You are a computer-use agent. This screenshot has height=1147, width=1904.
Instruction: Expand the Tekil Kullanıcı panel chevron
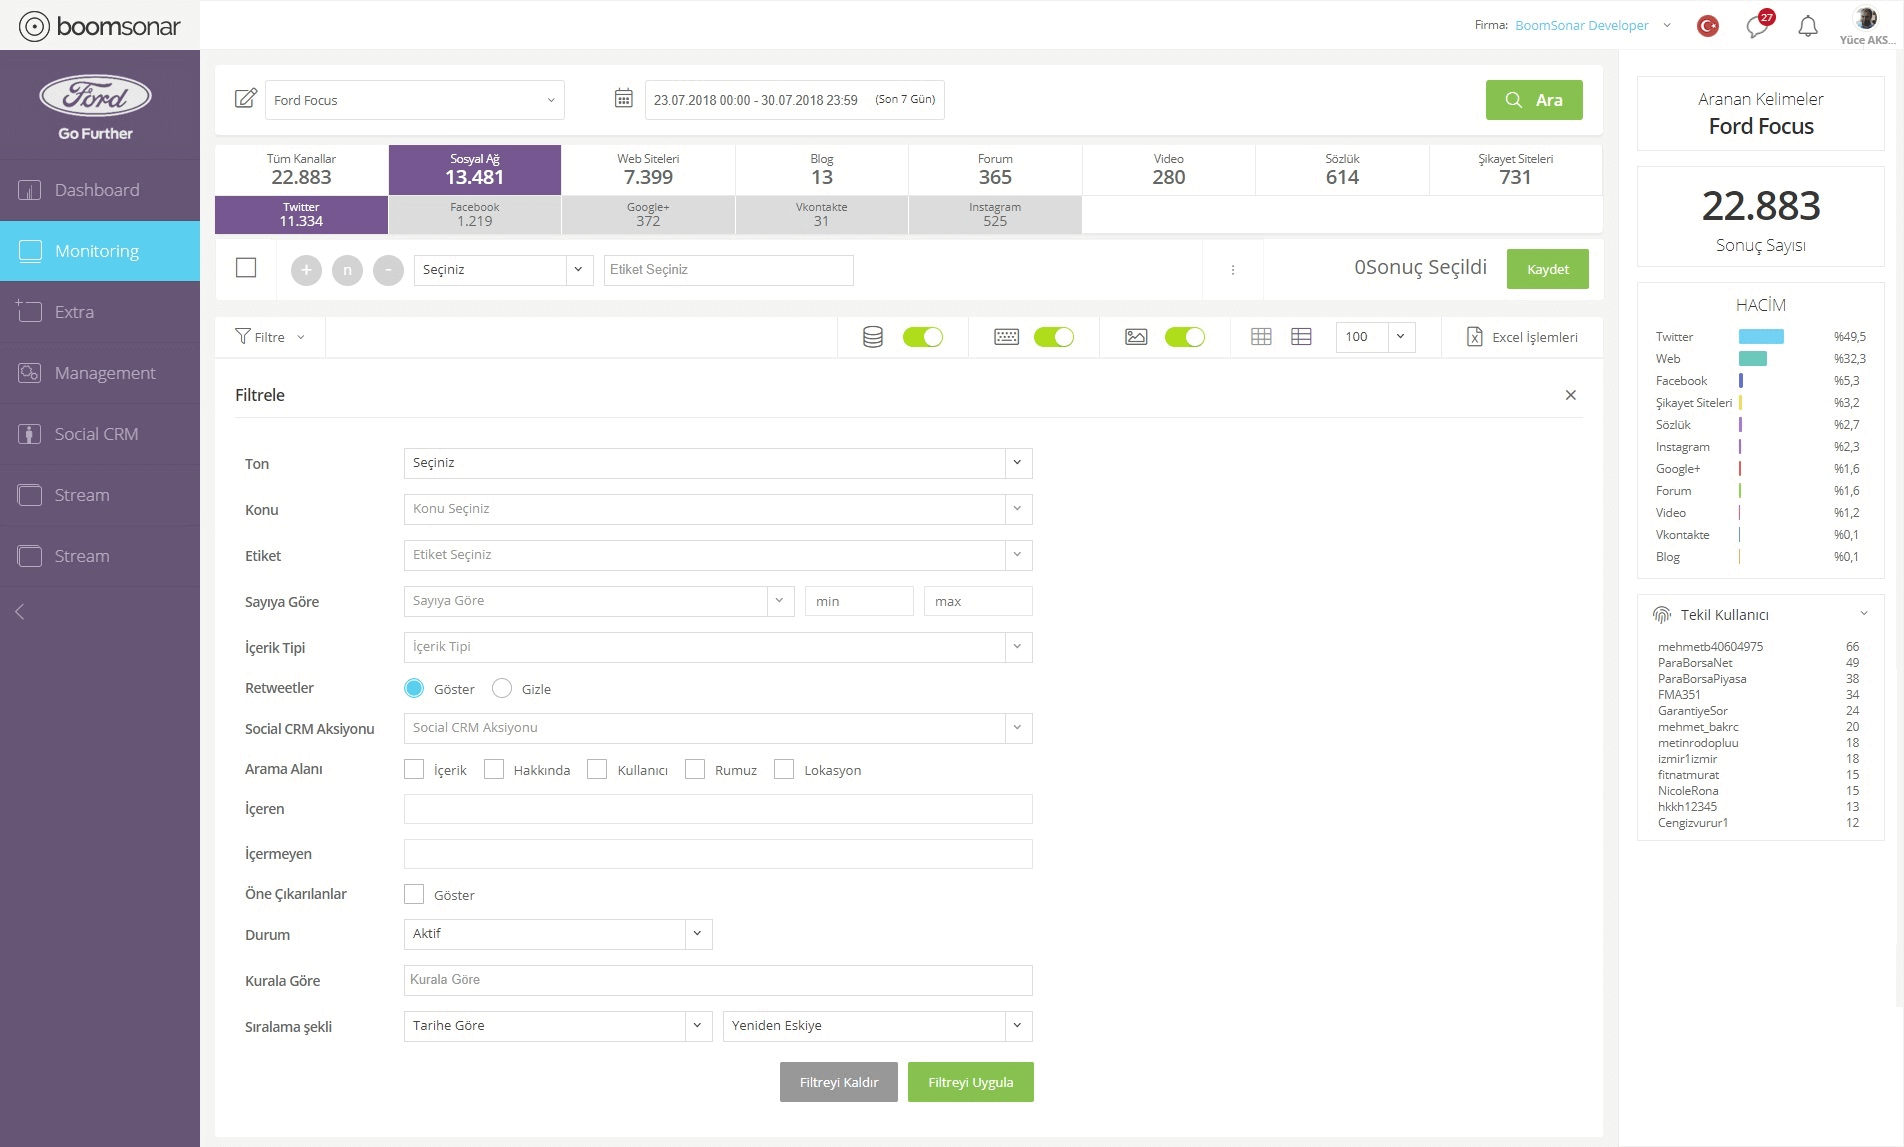coord(1864,614)
